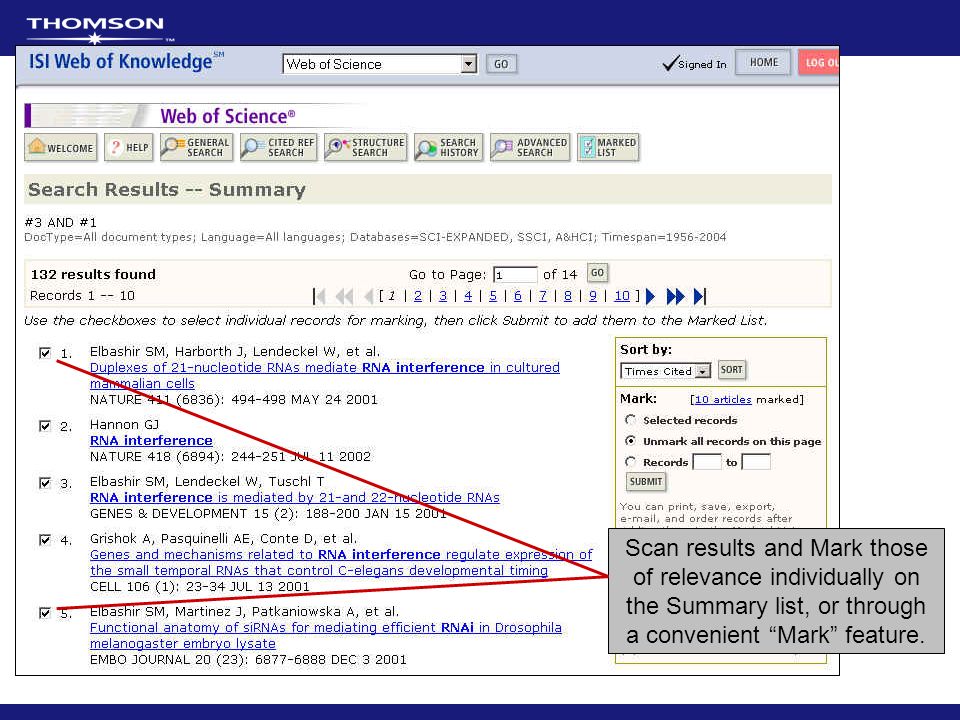Uncheck record 2 Hannon GJ checkbox
This screenshot has height=720, width=960.
(x=45, y=426)
